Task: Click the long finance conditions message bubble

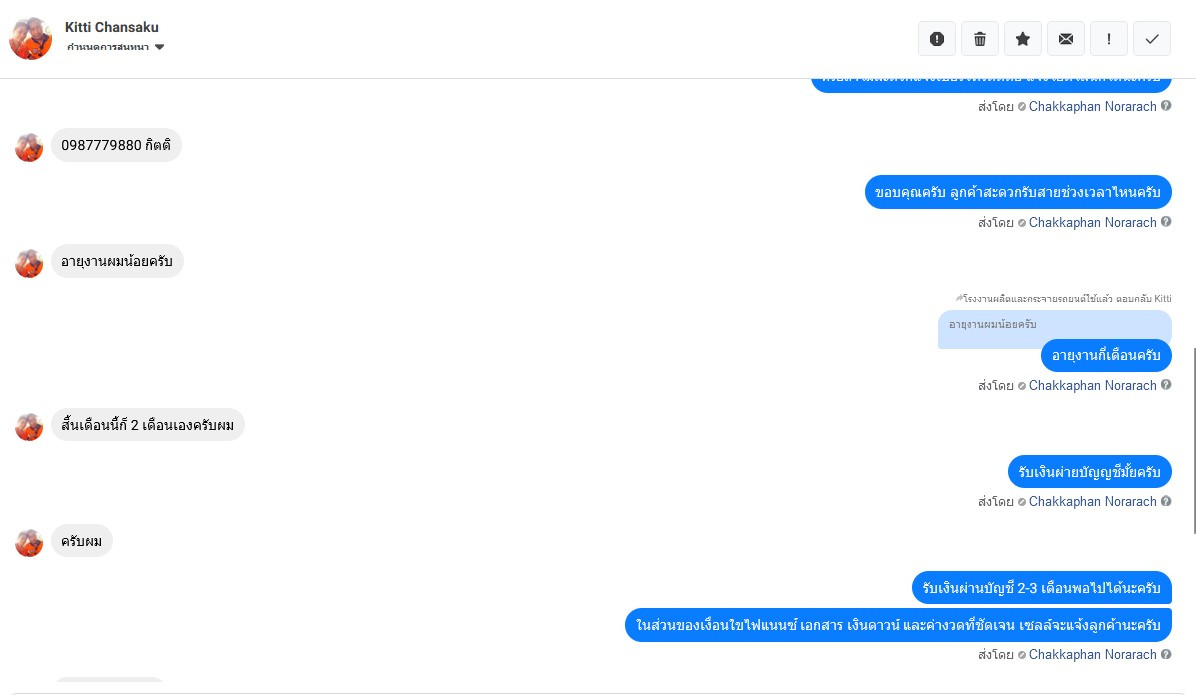Action: click(x=898, y=625)
